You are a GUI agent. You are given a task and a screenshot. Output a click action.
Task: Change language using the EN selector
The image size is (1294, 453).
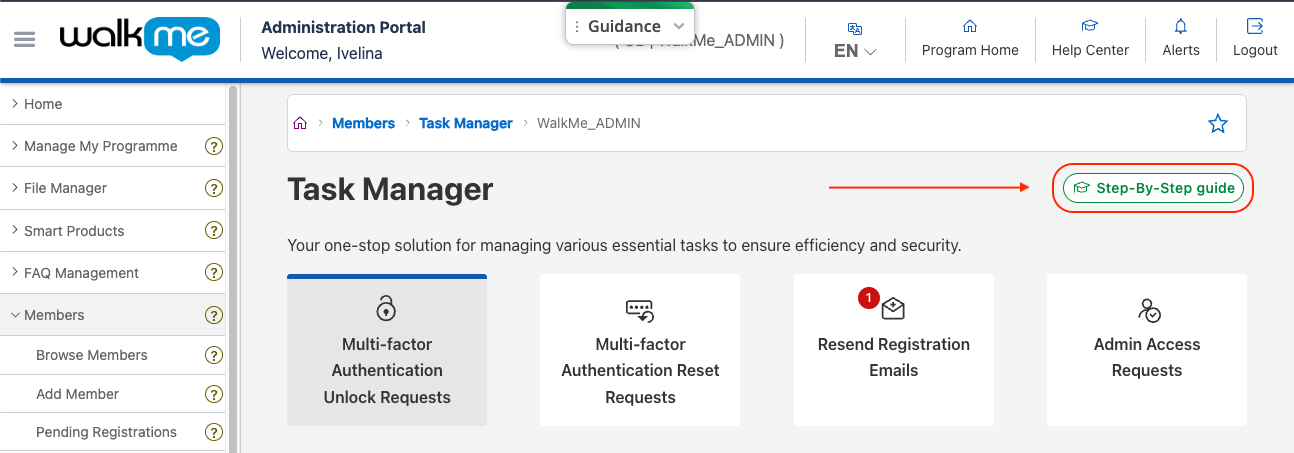coord(855,51)
